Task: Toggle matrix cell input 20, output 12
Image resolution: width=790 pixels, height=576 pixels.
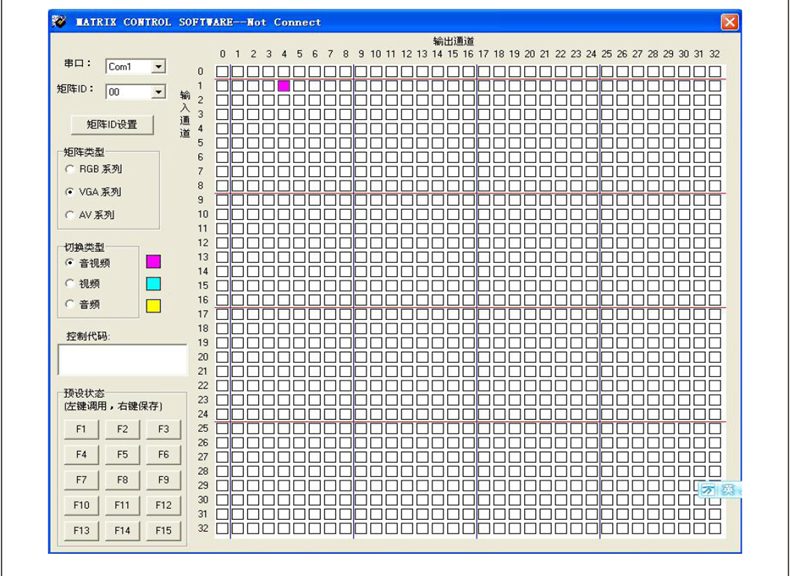Action: (407, 357)
